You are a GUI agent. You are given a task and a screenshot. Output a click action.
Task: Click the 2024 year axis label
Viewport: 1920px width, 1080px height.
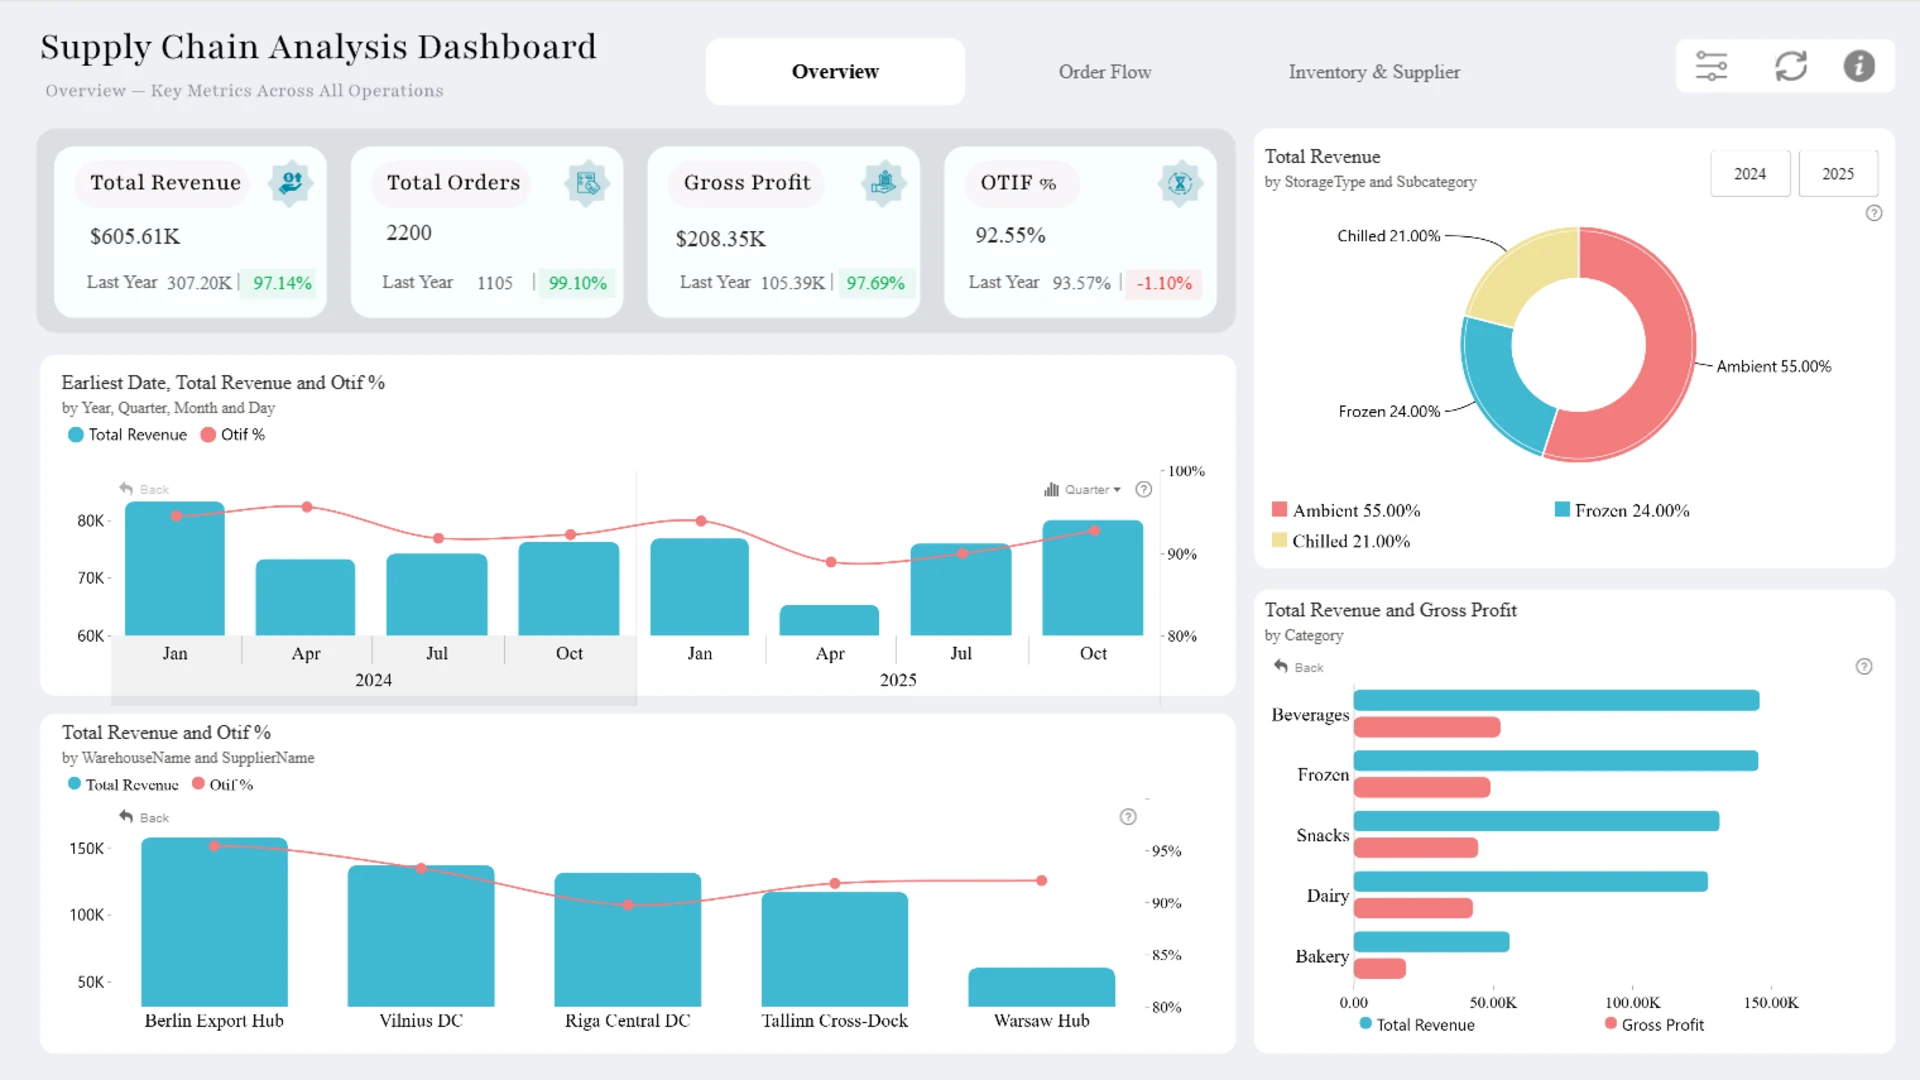(x=373, y=680)
